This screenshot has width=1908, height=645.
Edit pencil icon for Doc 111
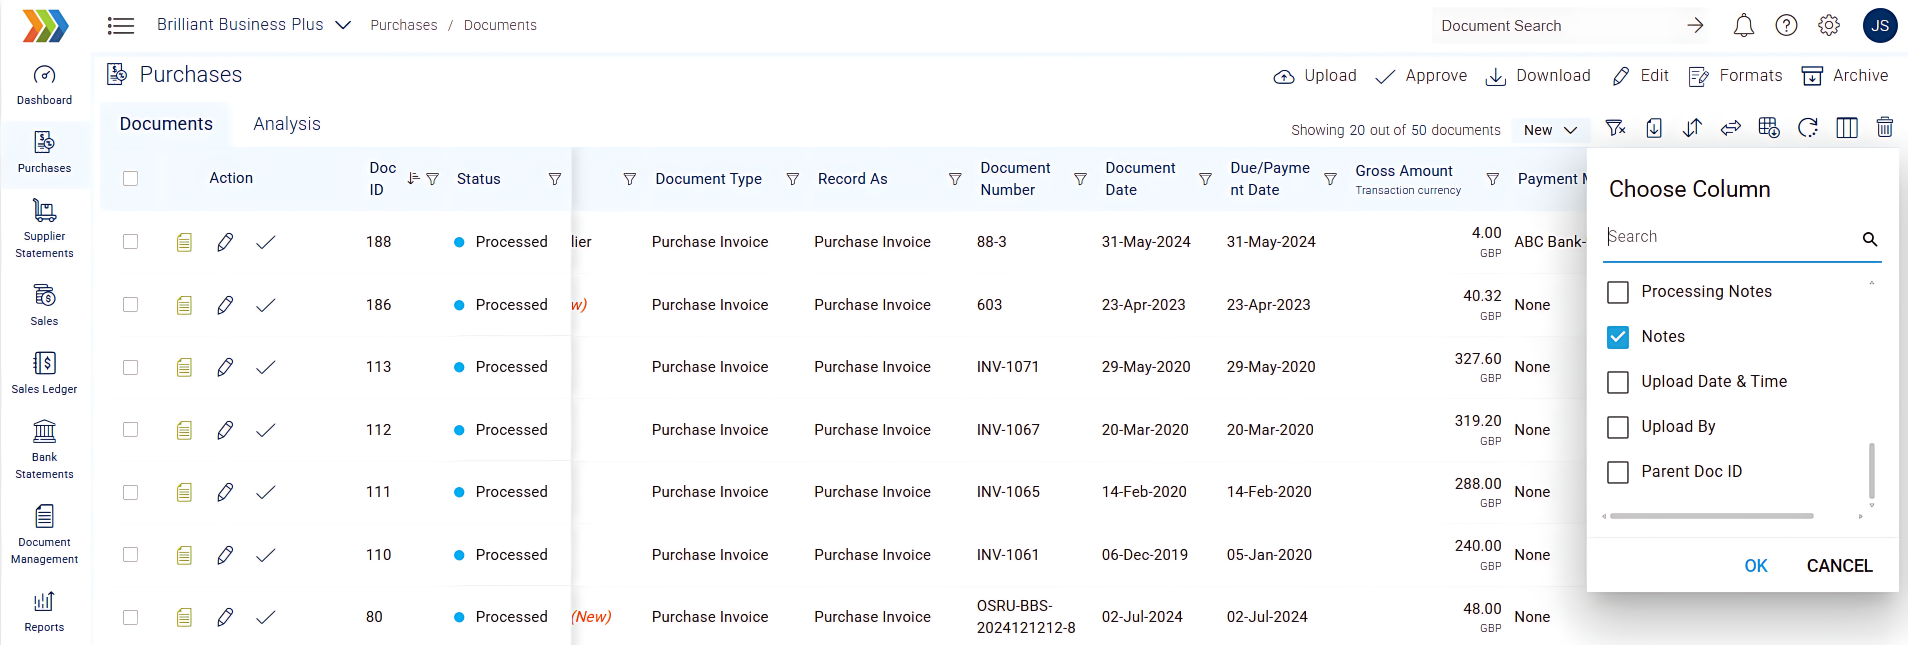225,492
